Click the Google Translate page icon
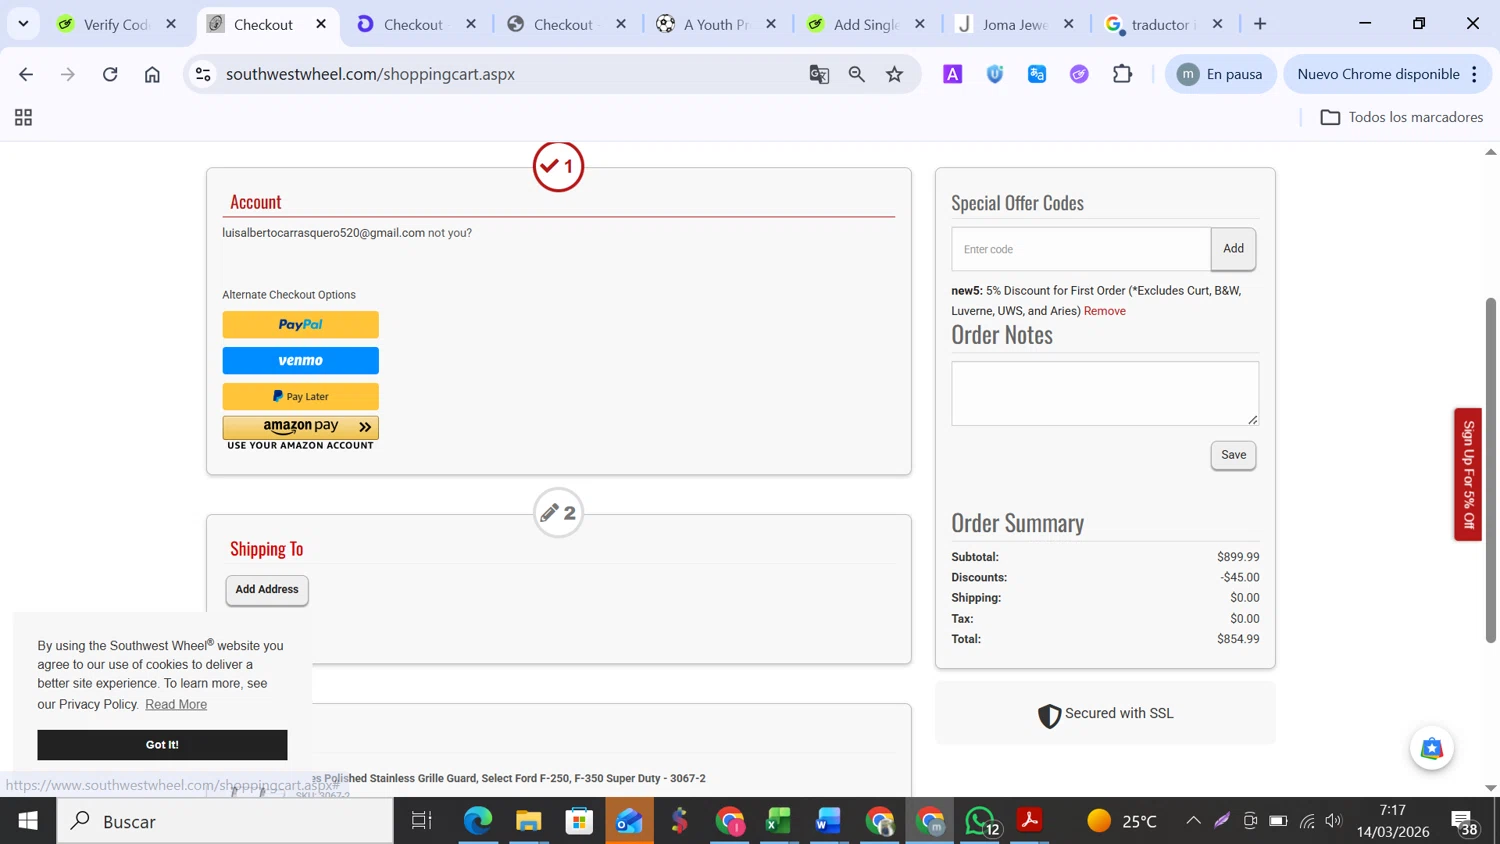1500x844 pixels. (x=819, y=74)
